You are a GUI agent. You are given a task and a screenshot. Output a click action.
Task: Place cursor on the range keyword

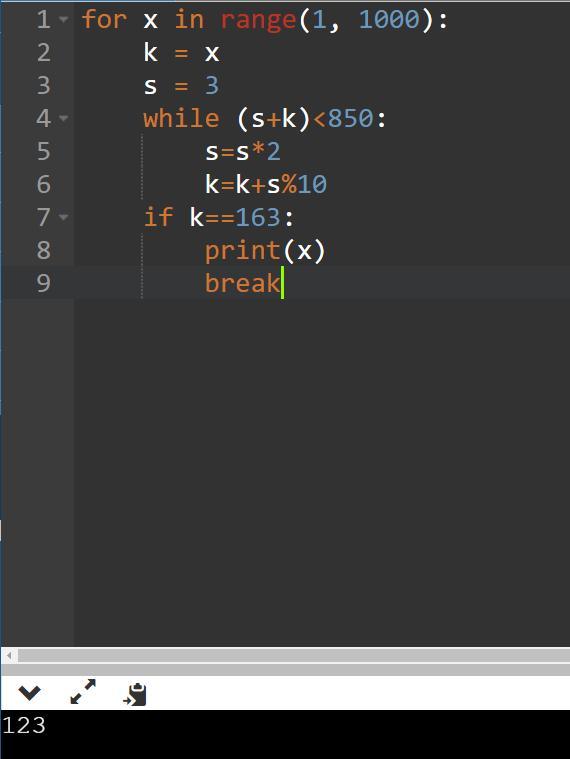click(258, 20)
